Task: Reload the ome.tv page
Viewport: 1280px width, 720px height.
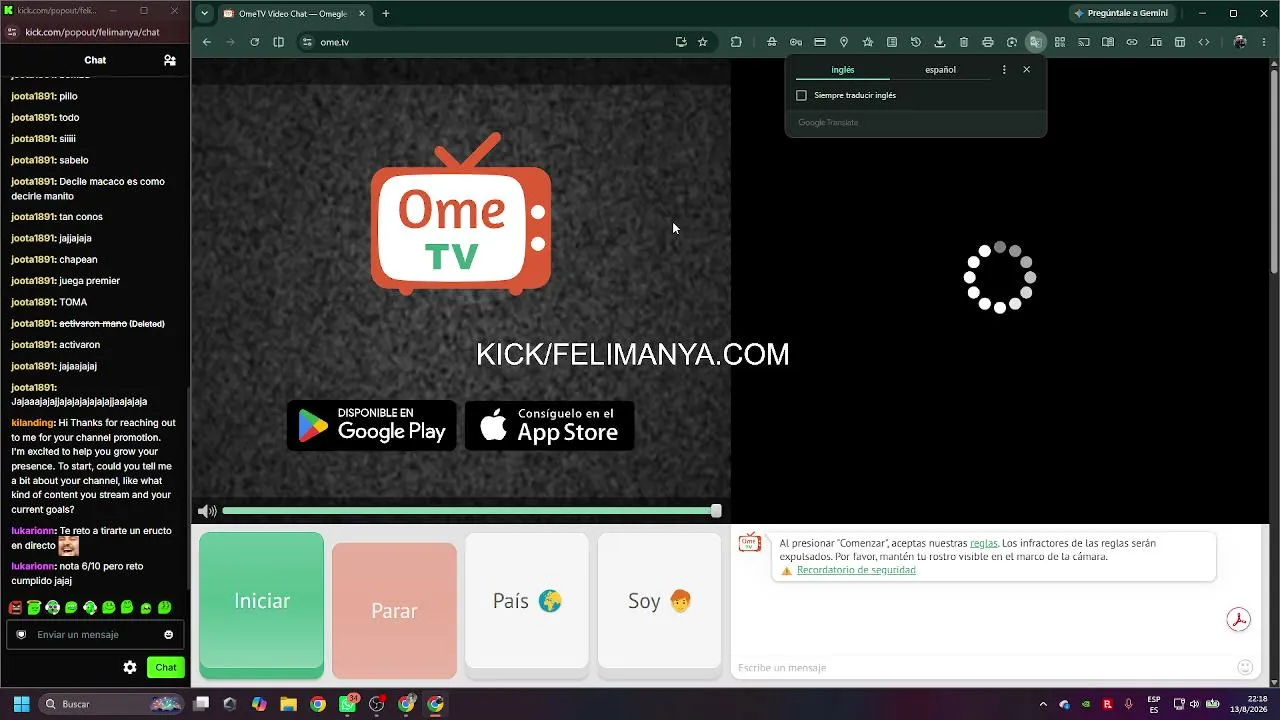Action: click(255, 42)
